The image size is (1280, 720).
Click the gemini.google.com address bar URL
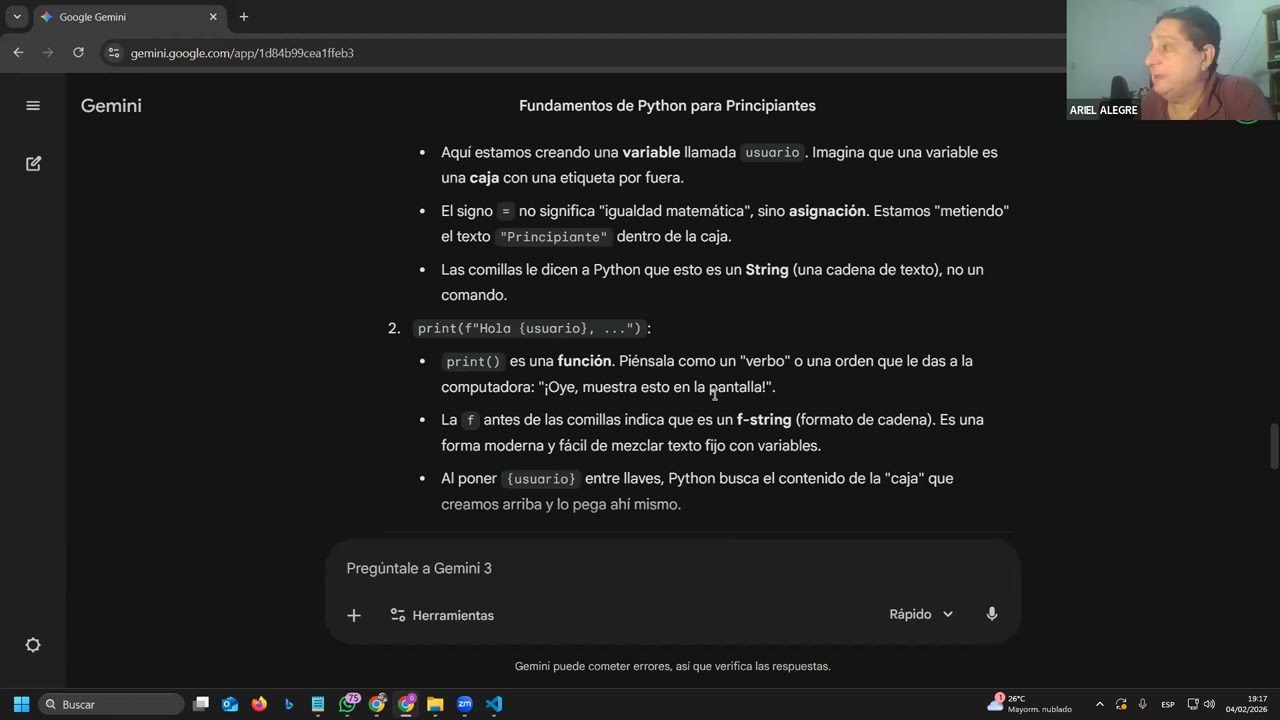pyautogui.click(x=242, y=53)
